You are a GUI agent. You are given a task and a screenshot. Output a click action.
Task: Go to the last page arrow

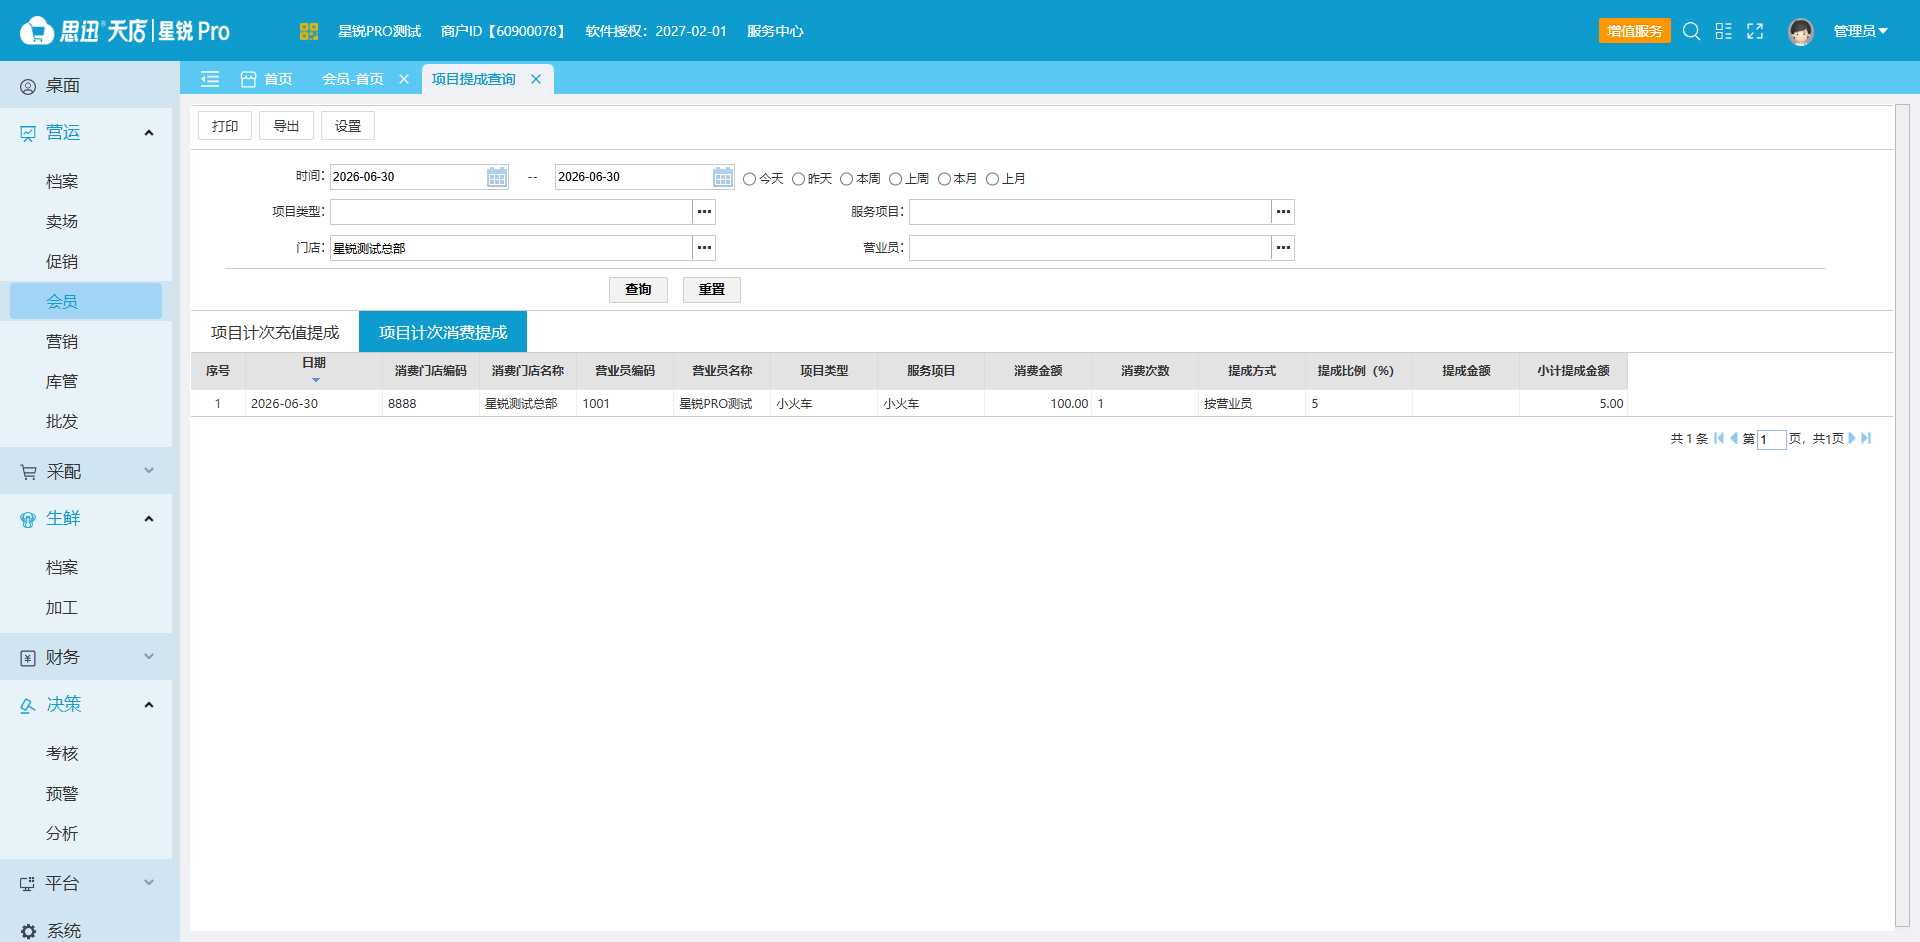(1866, 438)
